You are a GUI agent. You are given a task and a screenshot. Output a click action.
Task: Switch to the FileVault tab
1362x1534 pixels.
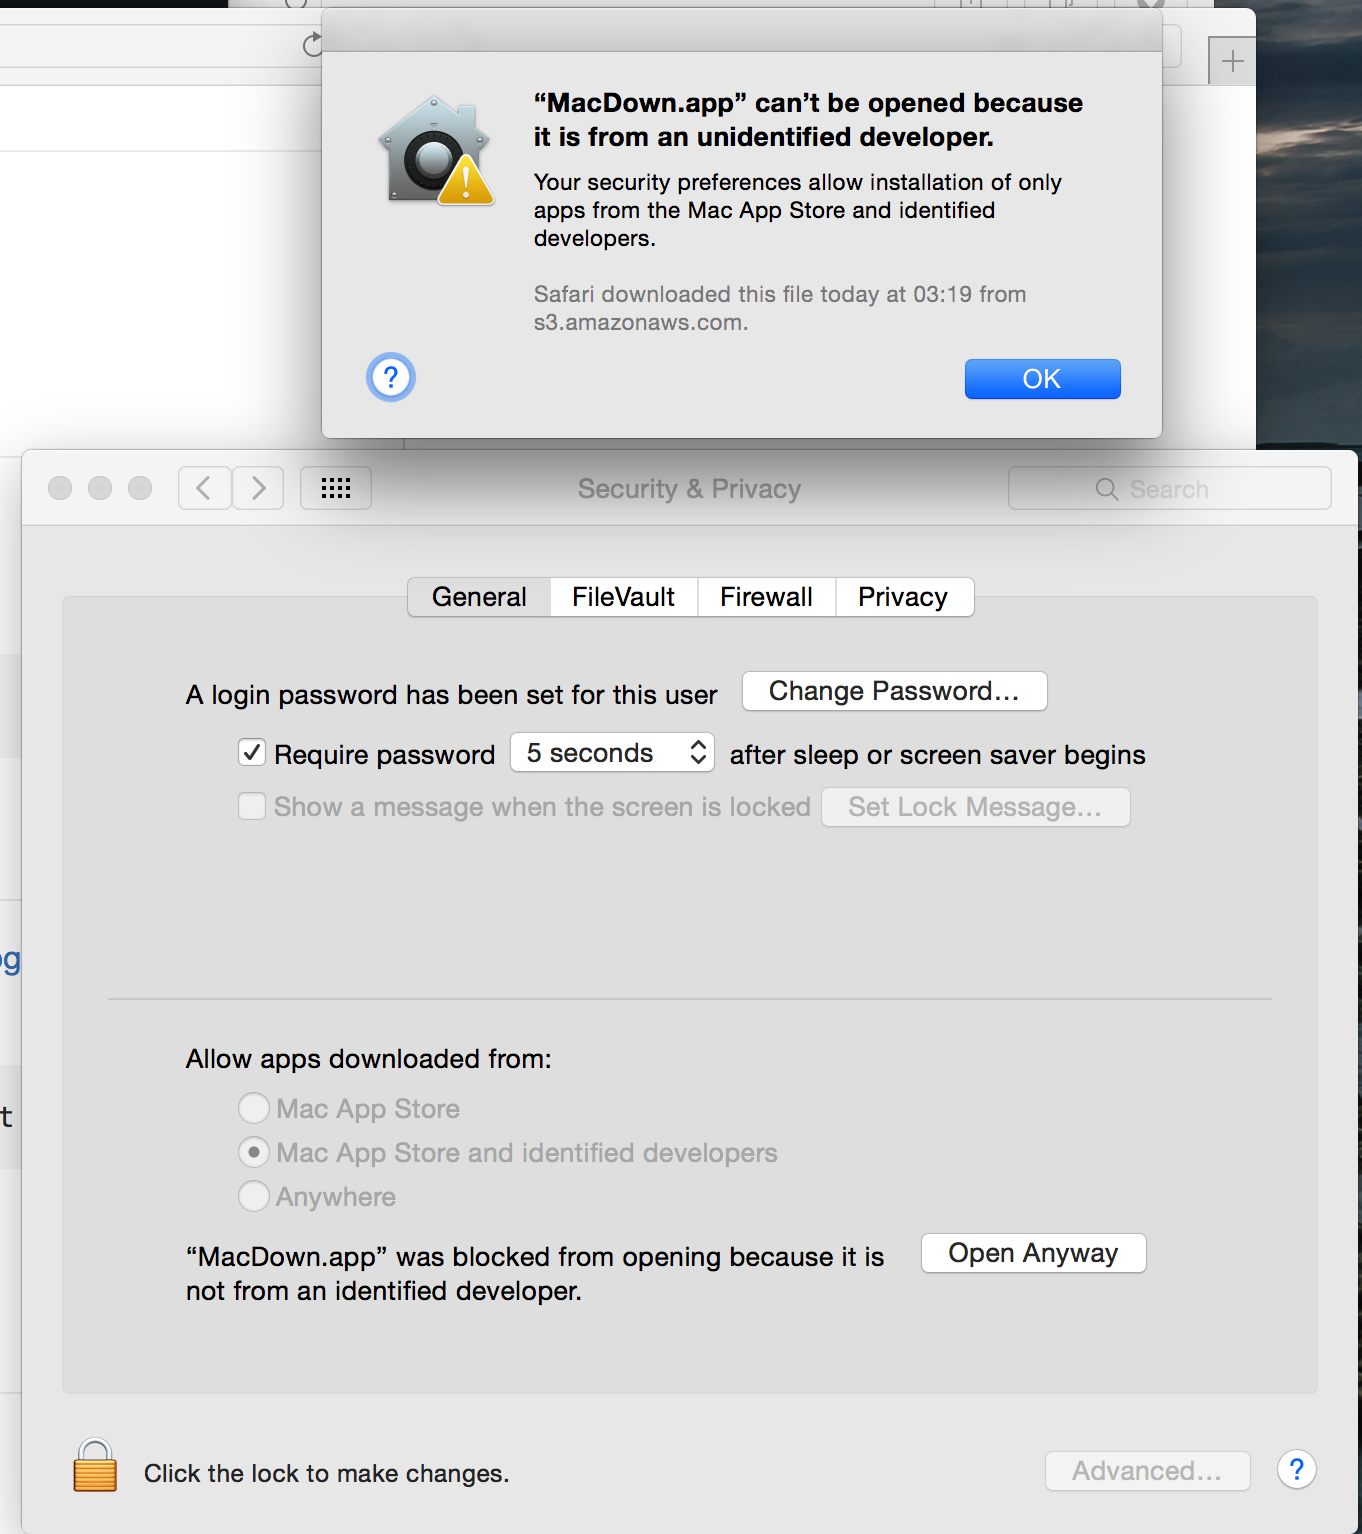point(623,597)
